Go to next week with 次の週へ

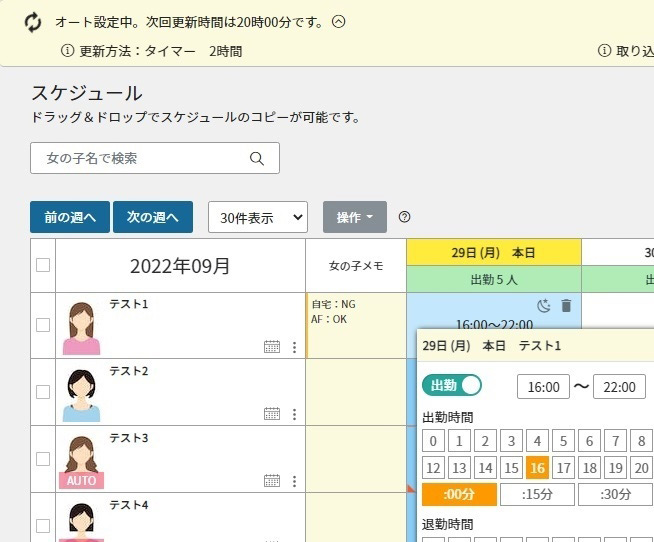pos(153,217)
